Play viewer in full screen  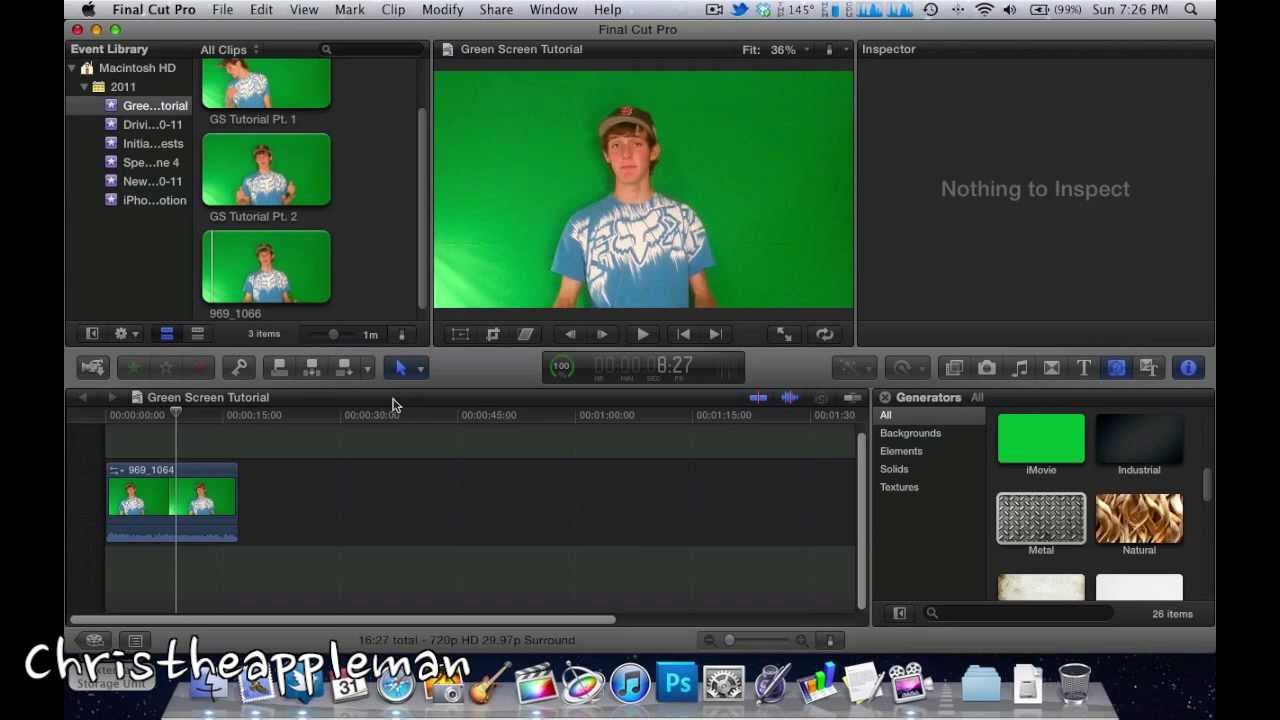785,335
